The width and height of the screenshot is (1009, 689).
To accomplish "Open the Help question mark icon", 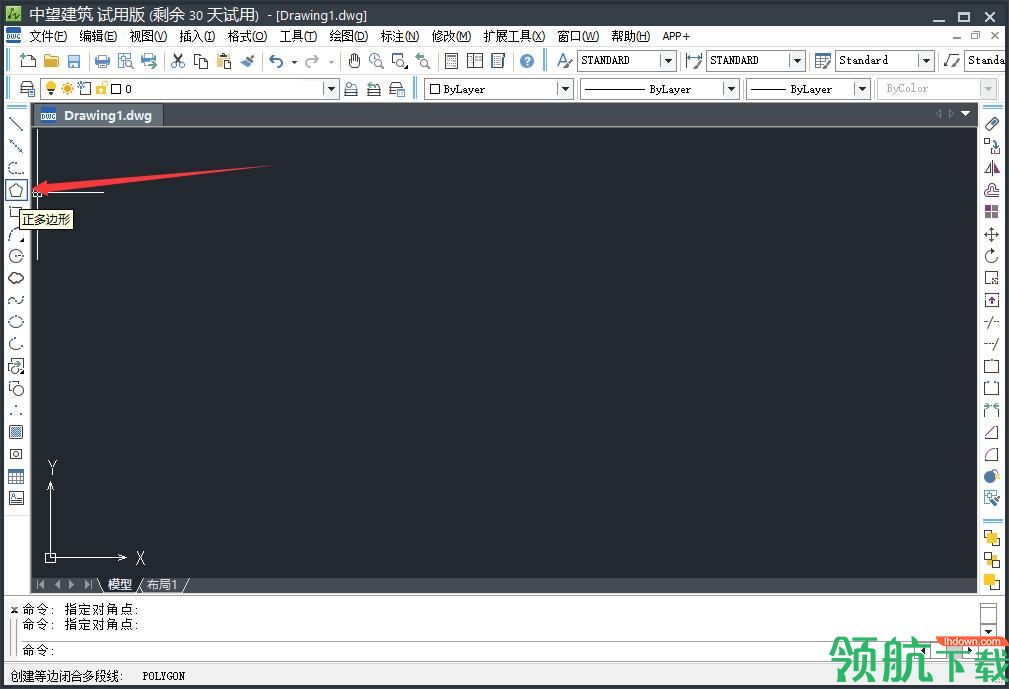I will tap(527, 61).
